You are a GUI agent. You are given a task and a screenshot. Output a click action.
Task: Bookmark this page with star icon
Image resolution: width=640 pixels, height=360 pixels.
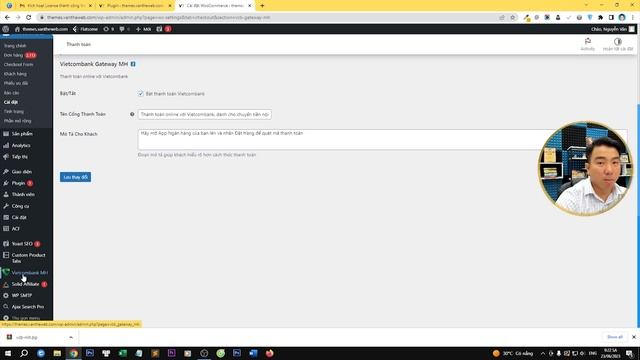coord(513,18)
